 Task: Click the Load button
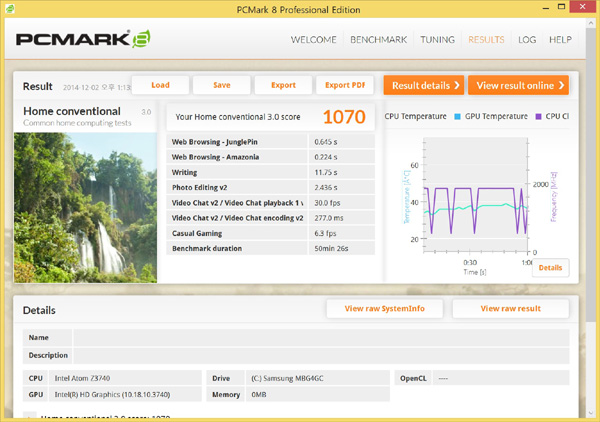160,85
